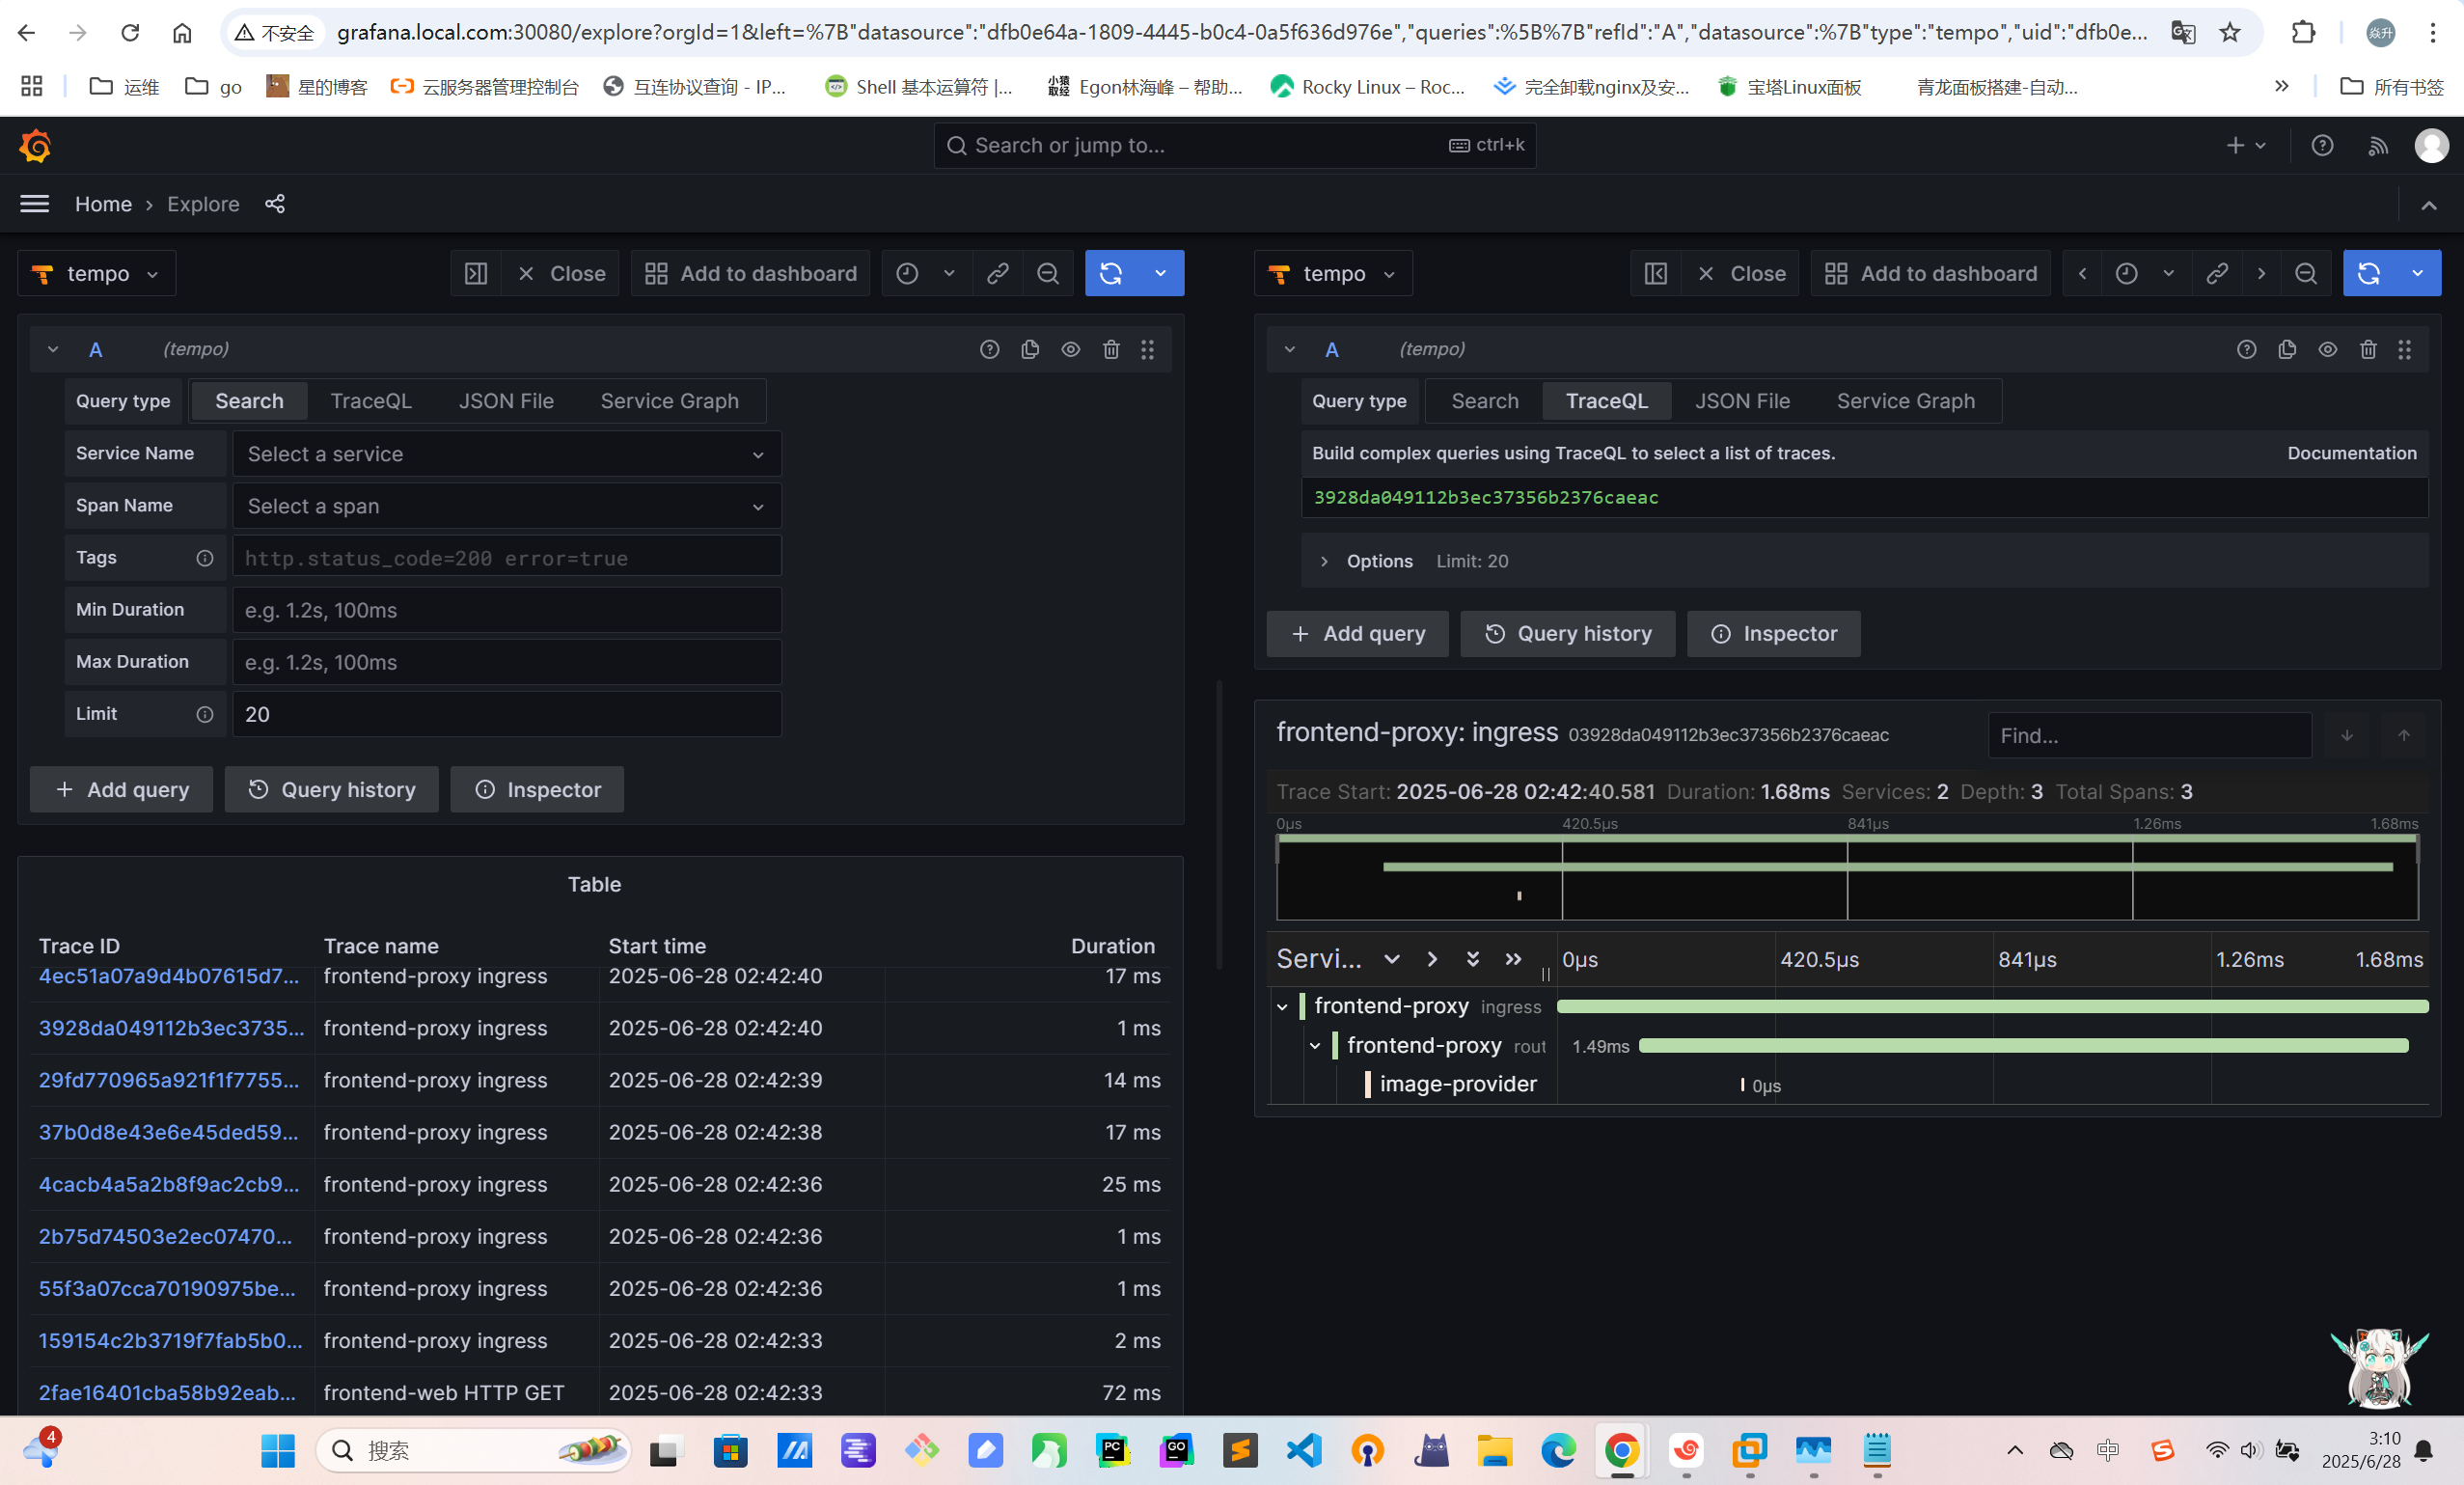Screen dimensions: 2464x1485
Task: Shift time range forward in right pane
Action: (x=2261, y=274)
